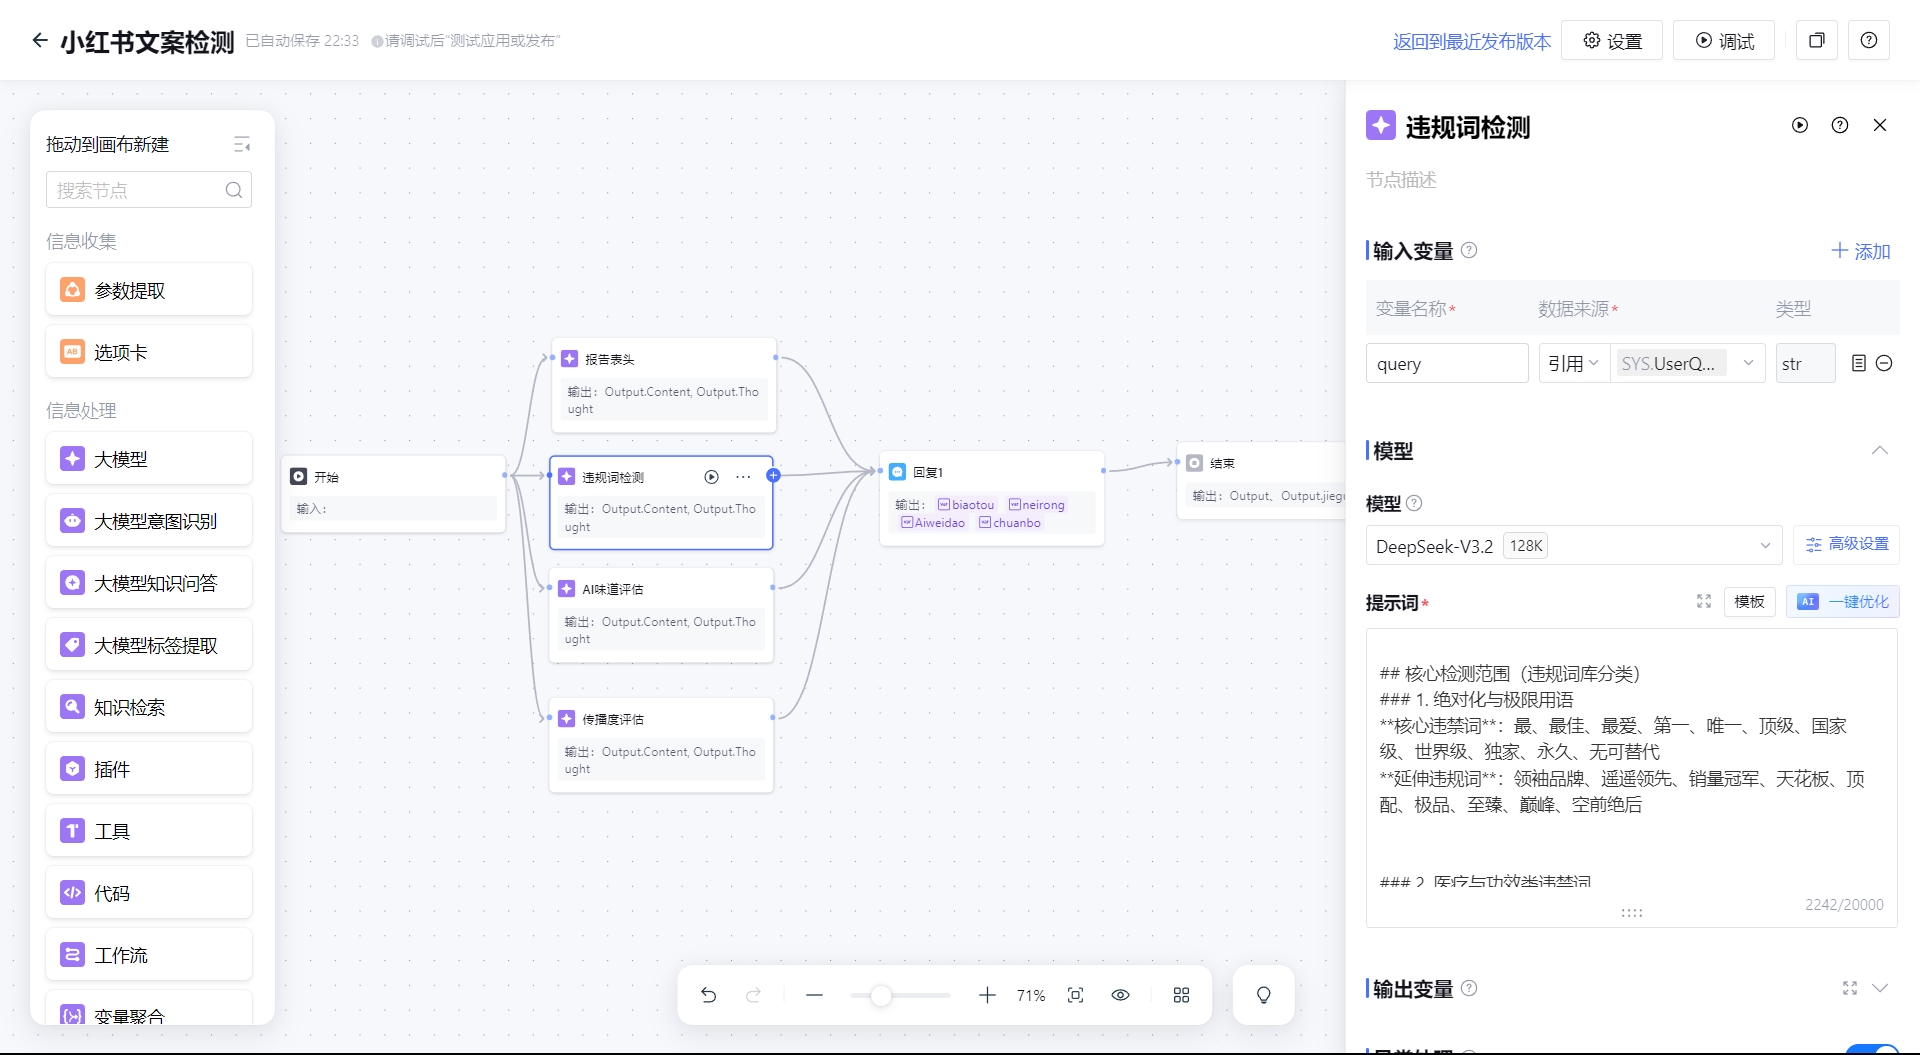Viewport: 1920px width, 1055px height.
Task: Click the fit-to-view icon in bottom toolbar
Action: pyautogui.click(x=1075, y=995)
